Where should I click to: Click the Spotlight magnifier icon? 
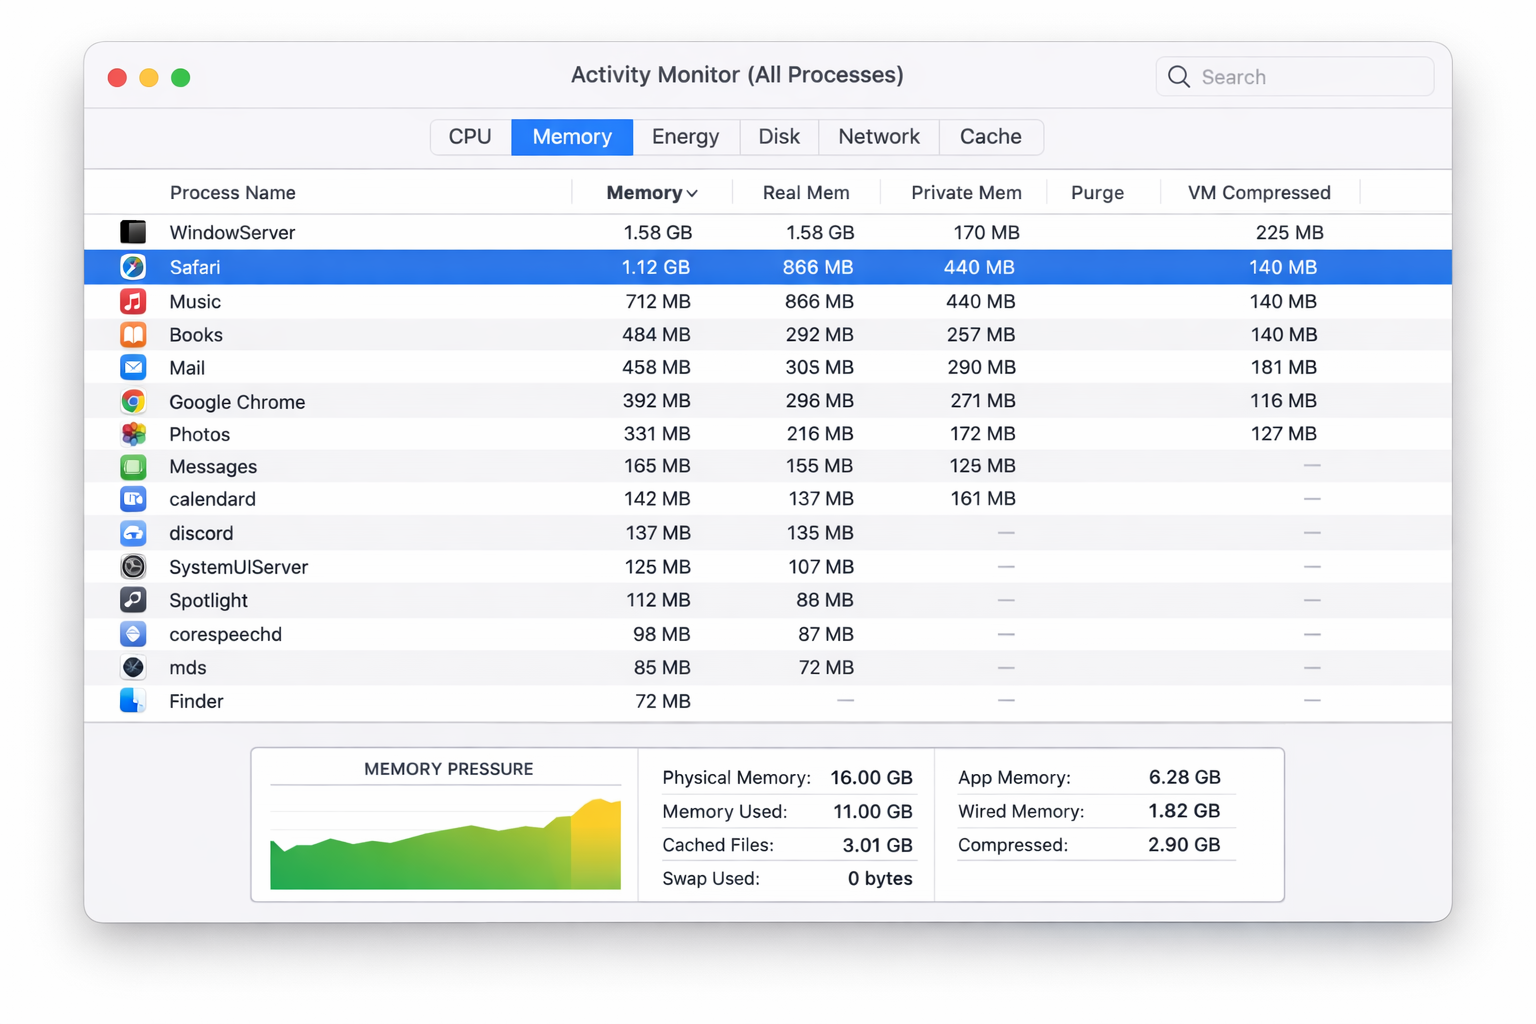tap(133, 600)
